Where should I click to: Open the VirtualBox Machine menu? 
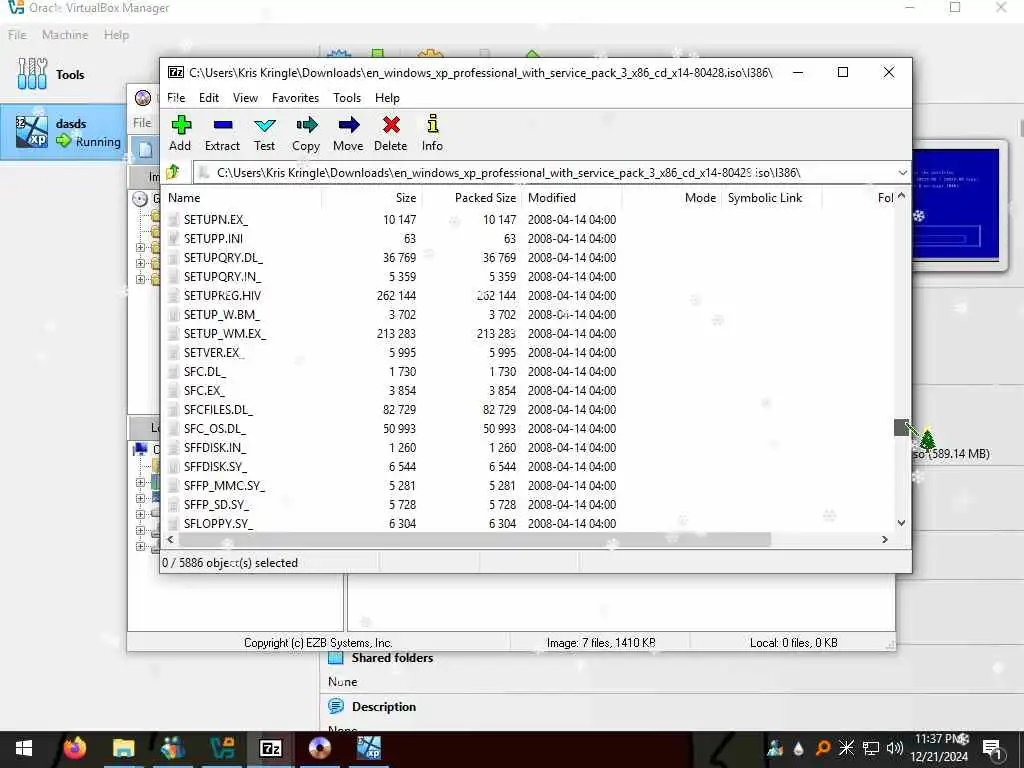pos(65,35)
